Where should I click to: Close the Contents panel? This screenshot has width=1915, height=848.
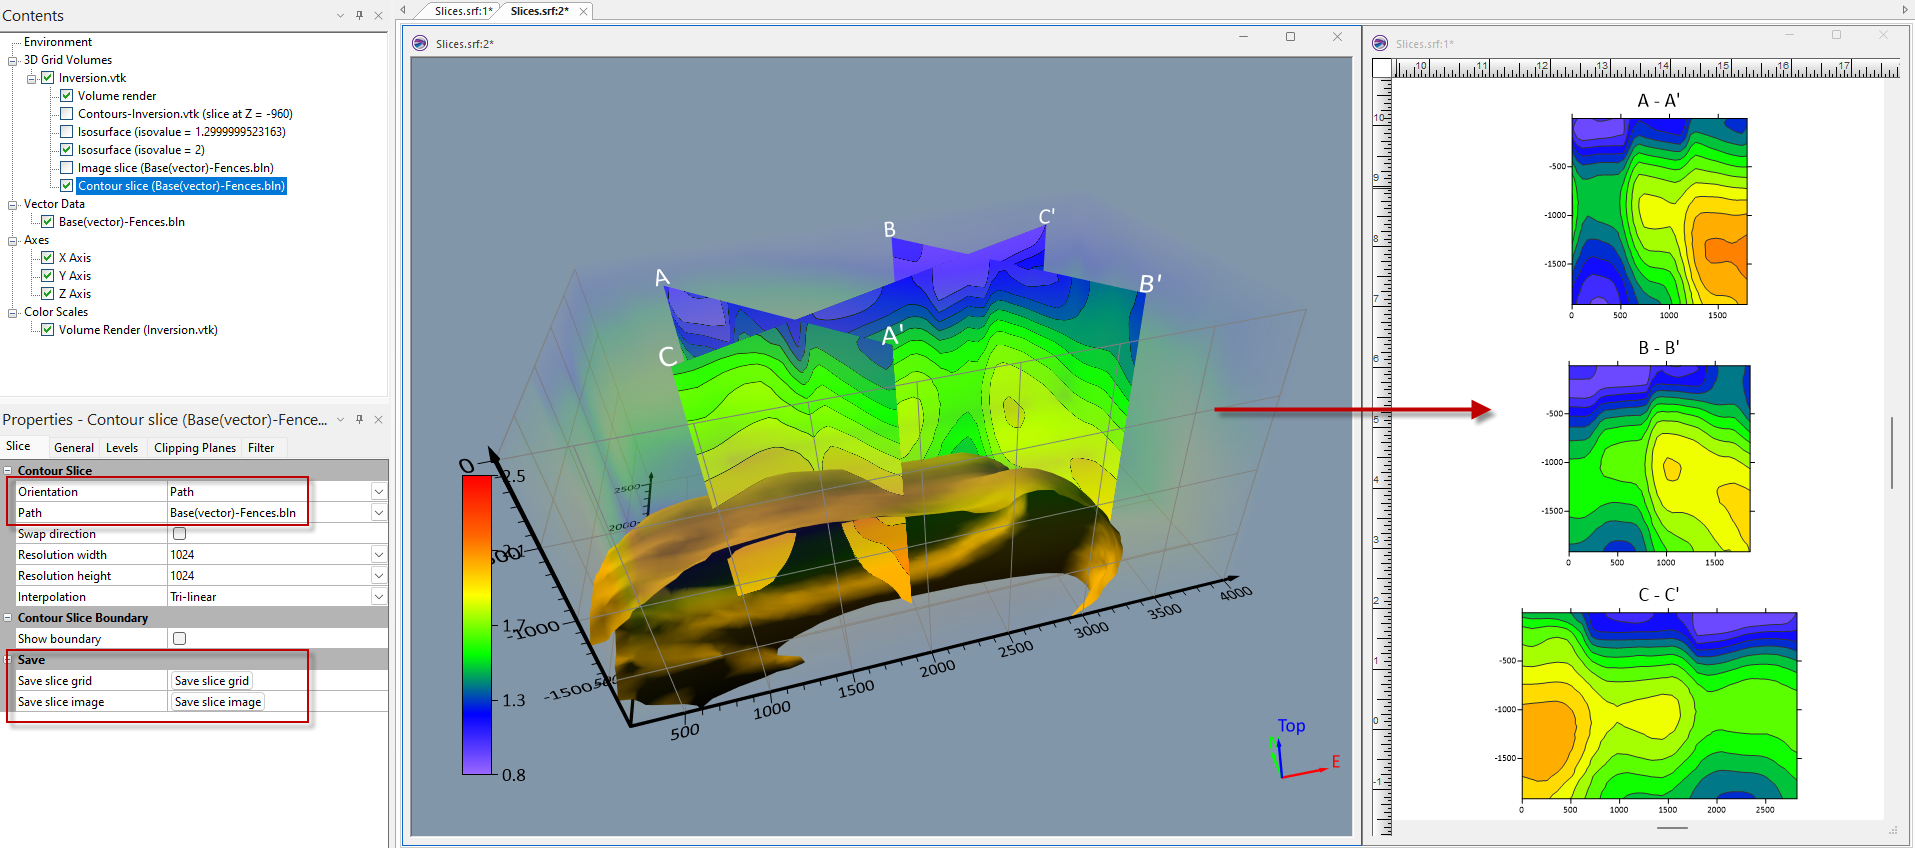pos(378,16)
